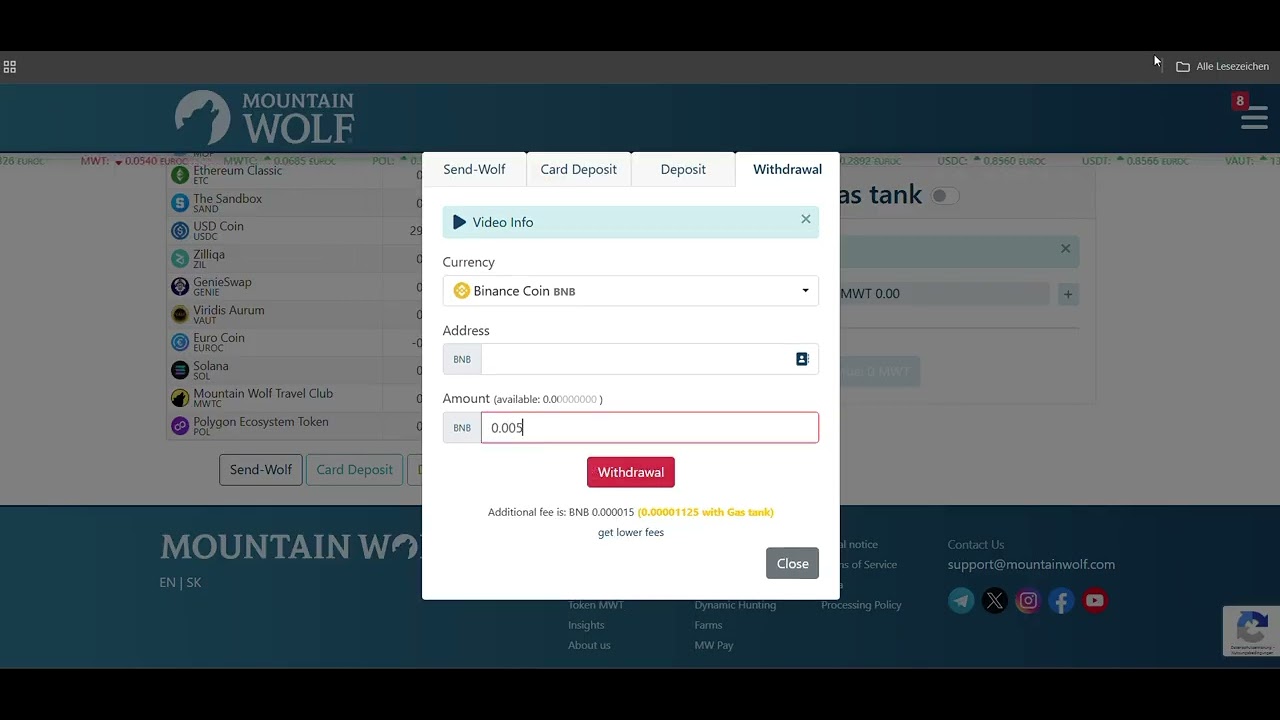Open the Card Deposit tab
1280x720 pixels.
[578, 169]
